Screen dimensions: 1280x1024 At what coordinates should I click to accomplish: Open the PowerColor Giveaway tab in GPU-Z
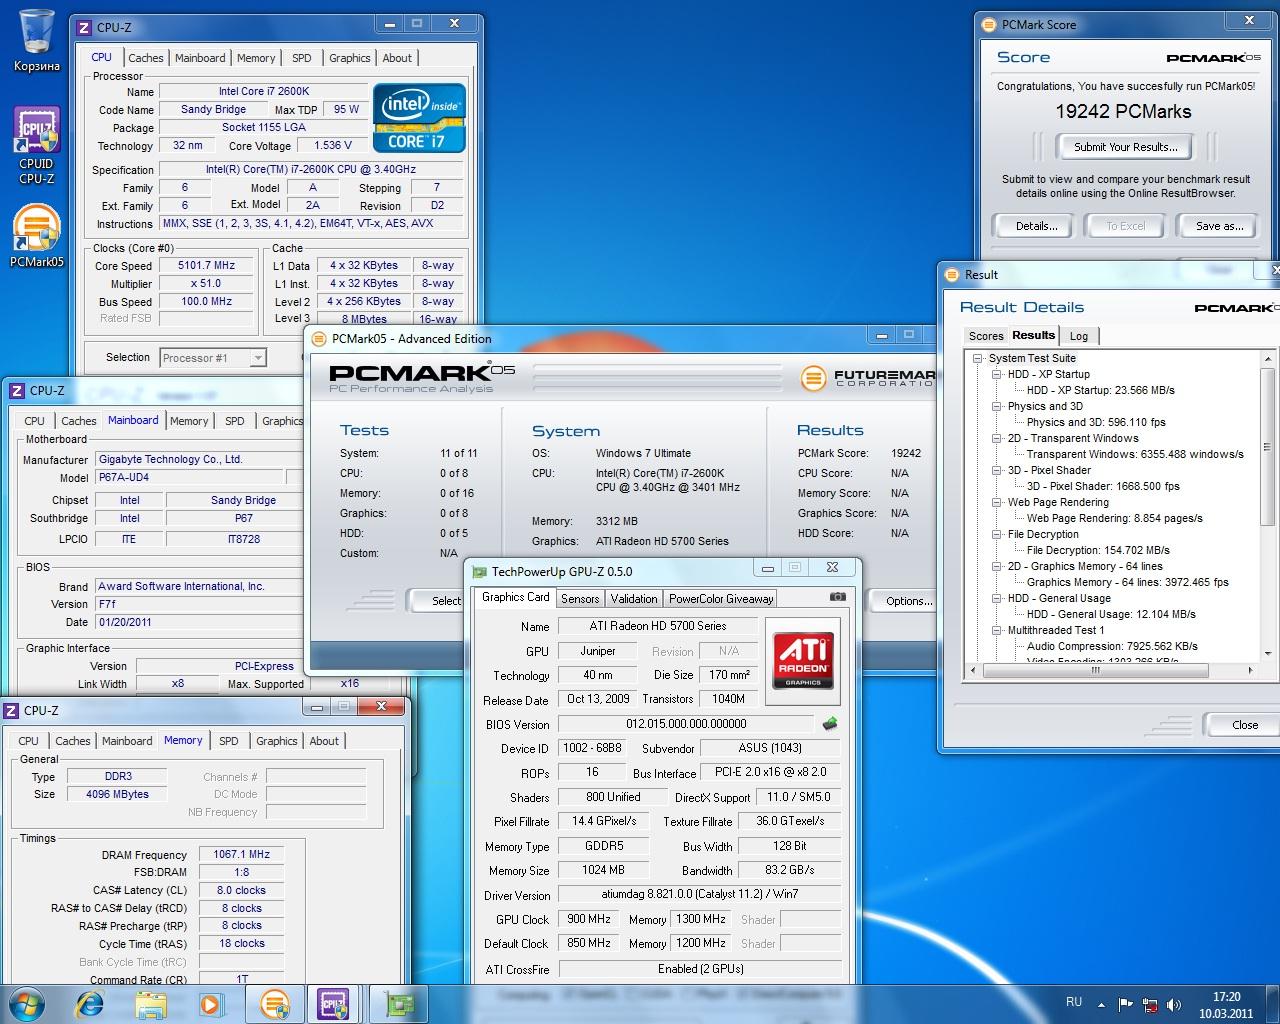point(721,599)
